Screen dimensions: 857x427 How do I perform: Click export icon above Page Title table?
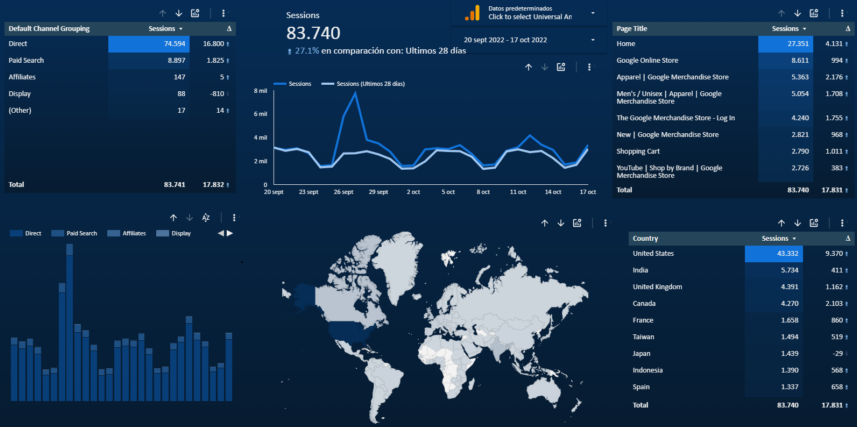coord(814,13)
